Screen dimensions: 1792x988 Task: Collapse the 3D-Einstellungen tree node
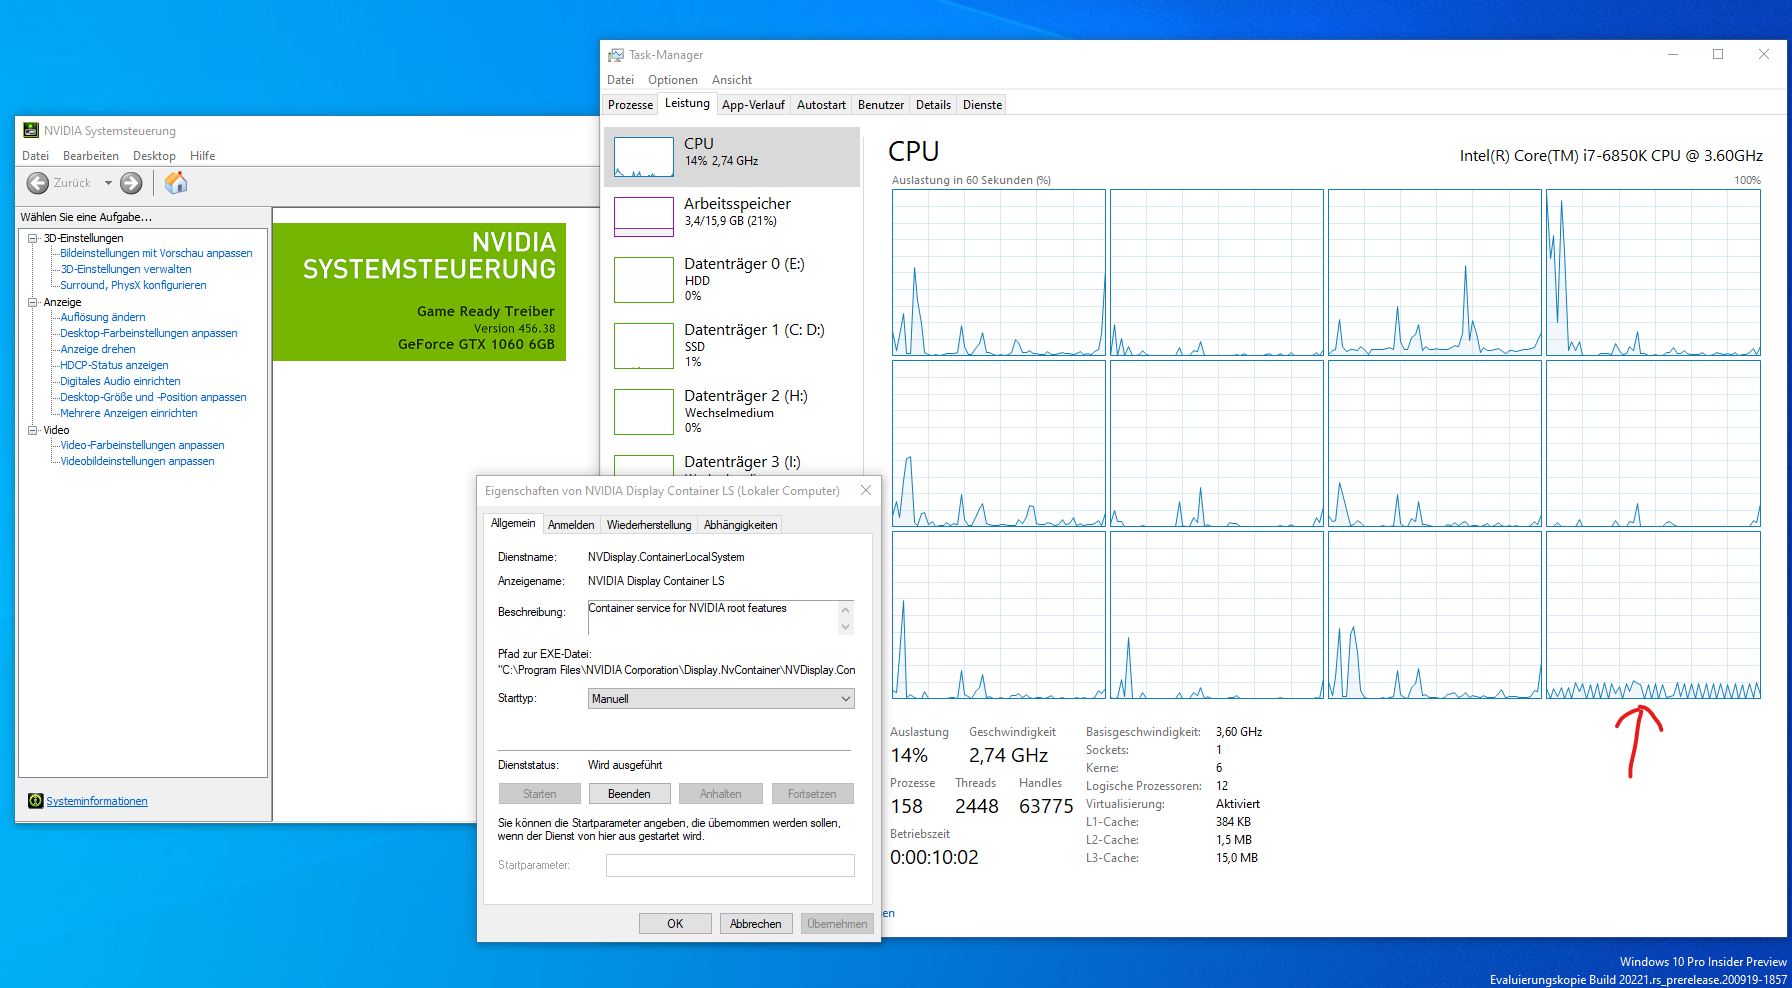pyautogui.click(x=32, y=238)
